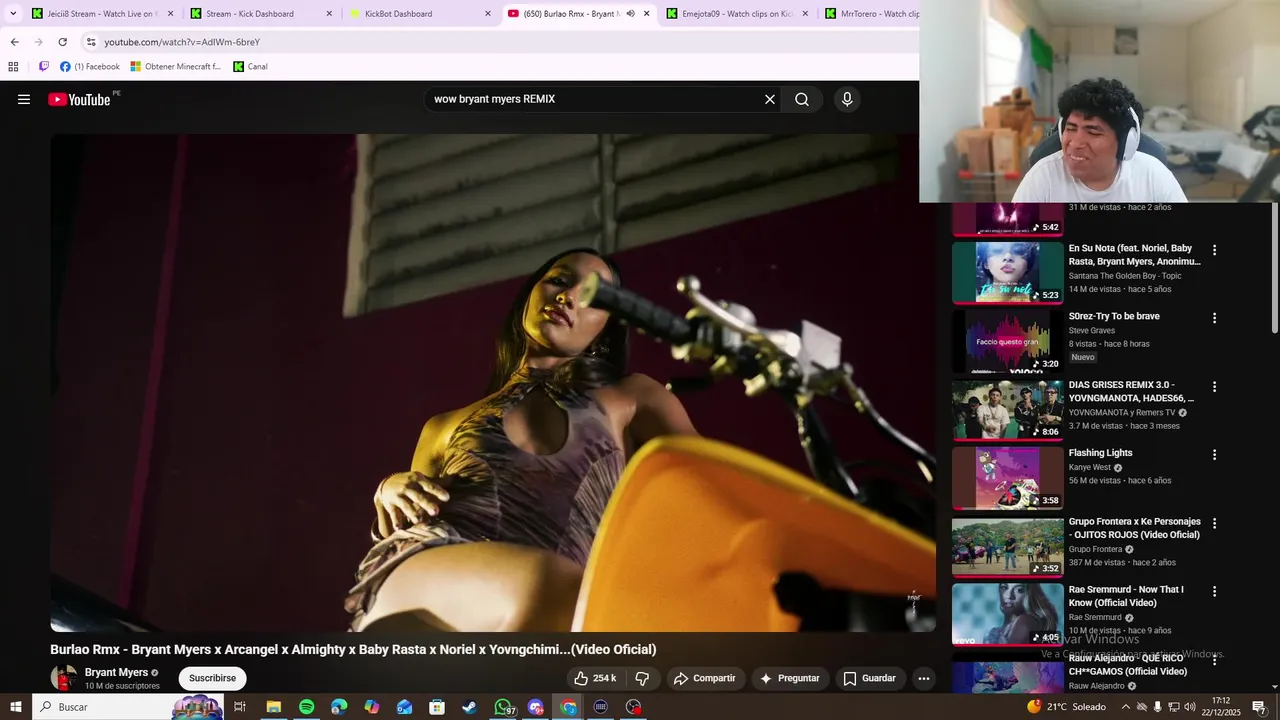Click the magnifier search button
The height and width of the screenshot is (720, 1280).
point(802,99)
